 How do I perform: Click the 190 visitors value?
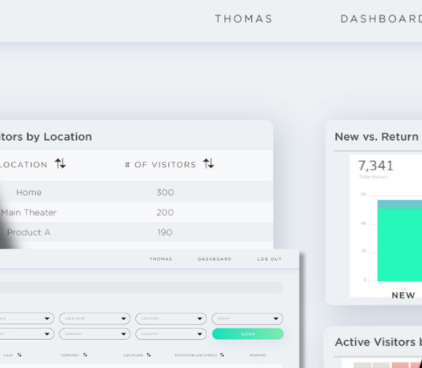click(165, 232)
